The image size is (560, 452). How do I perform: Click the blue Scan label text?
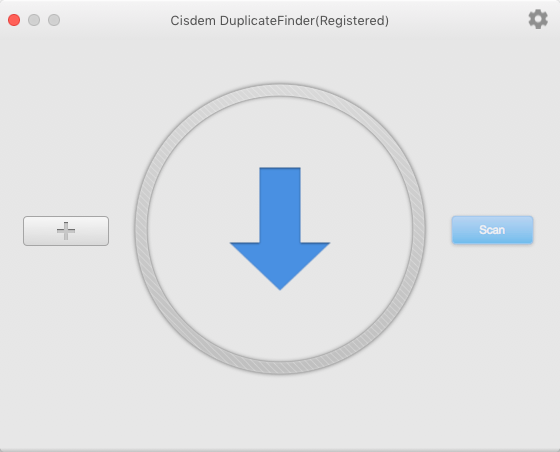(x=492, y=230)
